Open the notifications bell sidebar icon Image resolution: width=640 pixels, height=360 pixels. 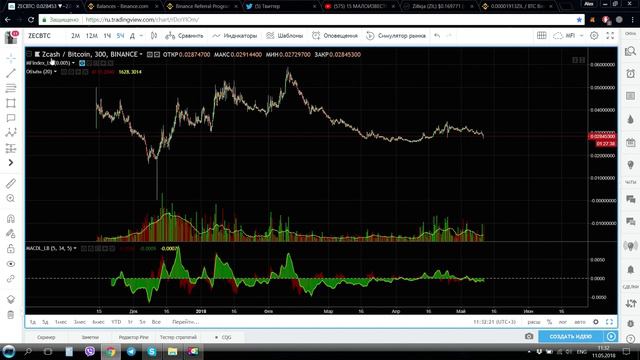(631, 270)
